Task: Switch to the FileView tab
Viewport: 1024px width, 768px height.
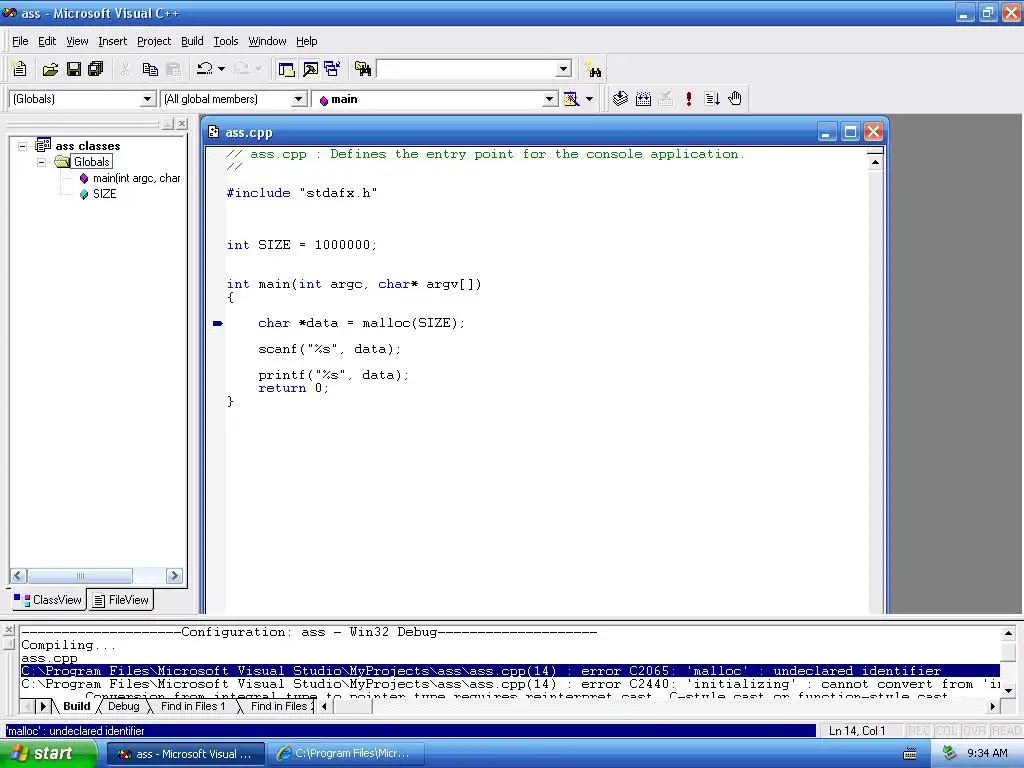Action: click(120, 600)
